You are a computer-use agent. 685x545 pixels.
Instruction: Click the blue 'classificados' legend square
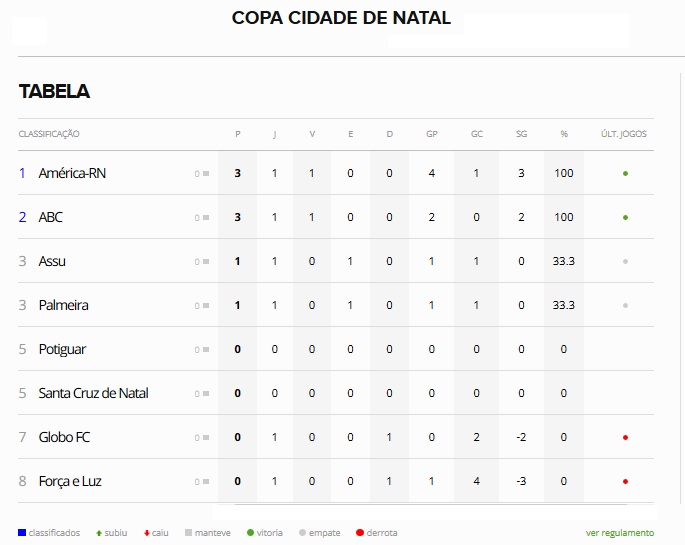pyautogui.click(x=22, y=533)
